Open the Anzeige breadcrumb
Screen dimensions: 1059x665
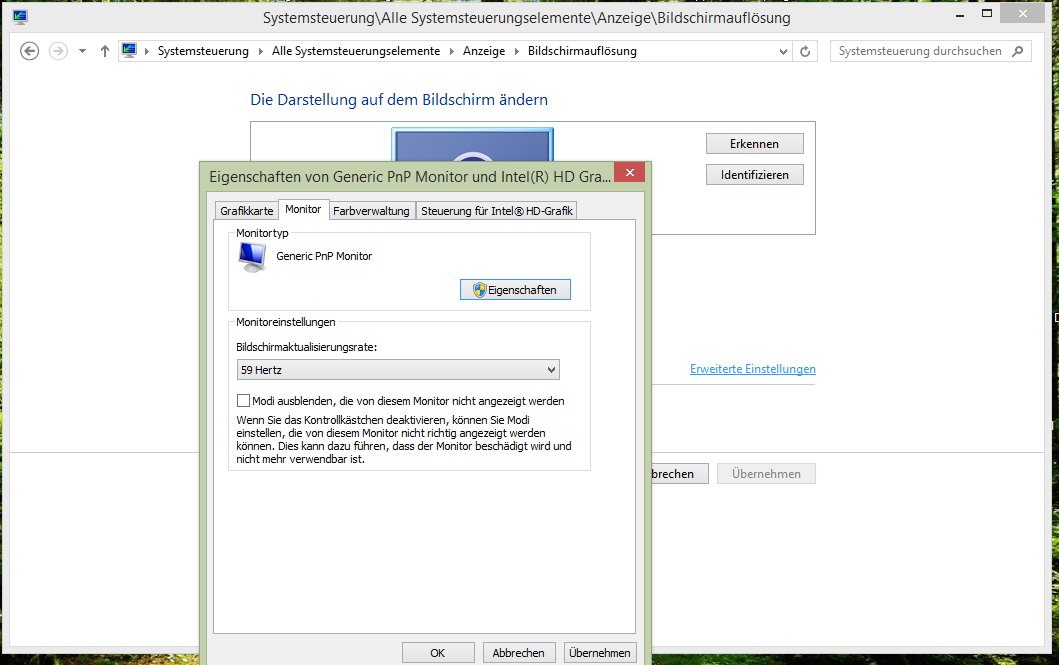pos(484,51)
